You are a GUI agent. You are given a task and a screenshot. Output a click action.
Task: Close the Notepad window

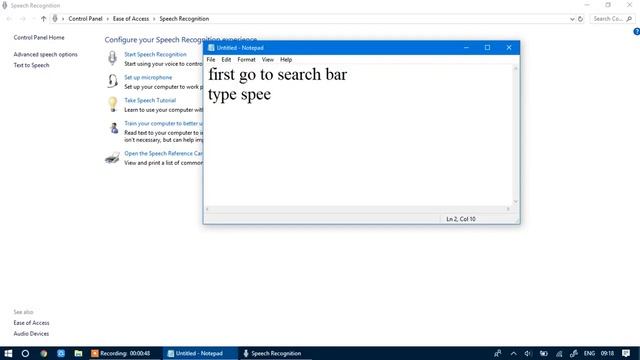click(x=509, y=48)
